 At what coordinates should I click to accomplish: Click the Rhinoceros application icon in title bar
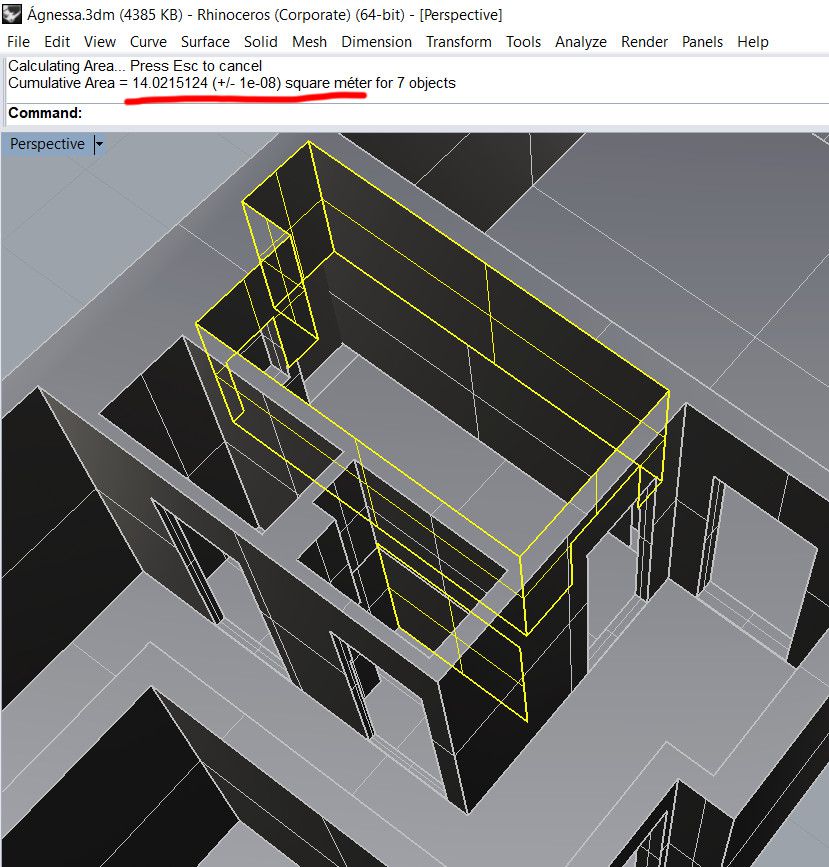(12, 14)
